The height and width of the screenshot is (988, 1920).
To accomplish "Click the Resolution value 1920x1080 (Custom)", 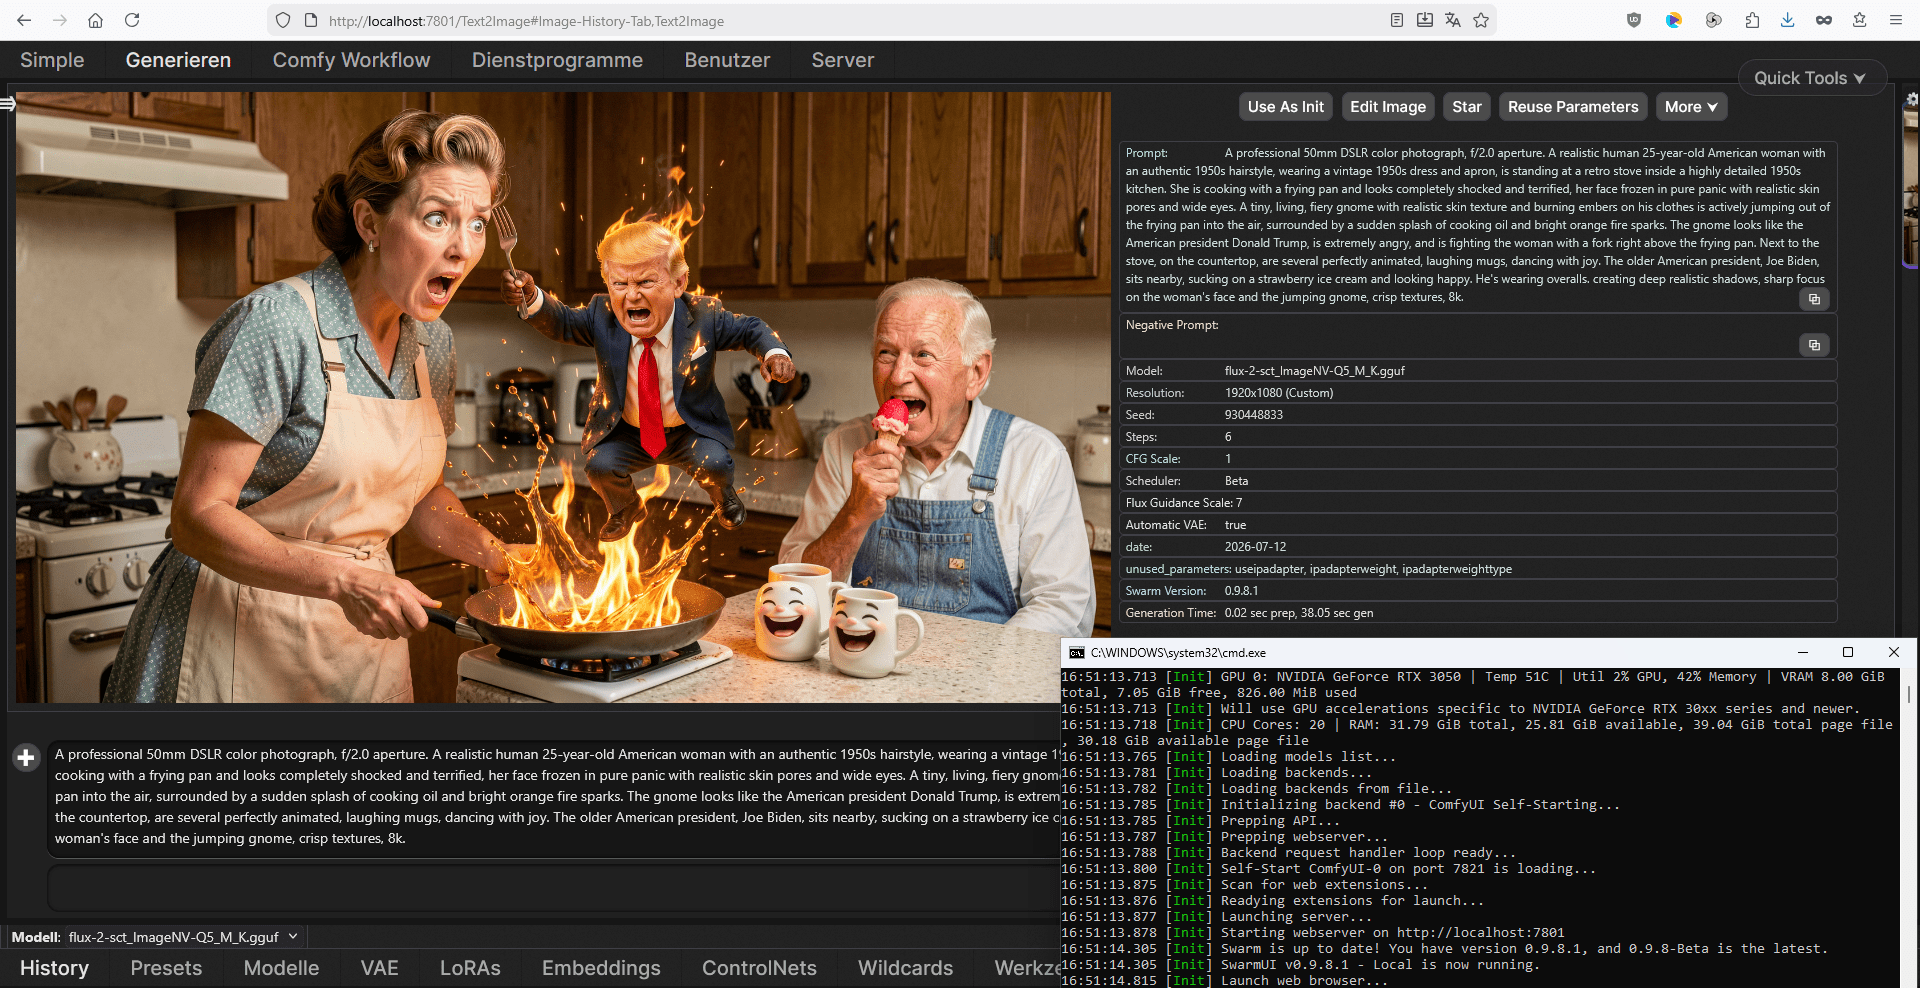I will [1279, 393].
